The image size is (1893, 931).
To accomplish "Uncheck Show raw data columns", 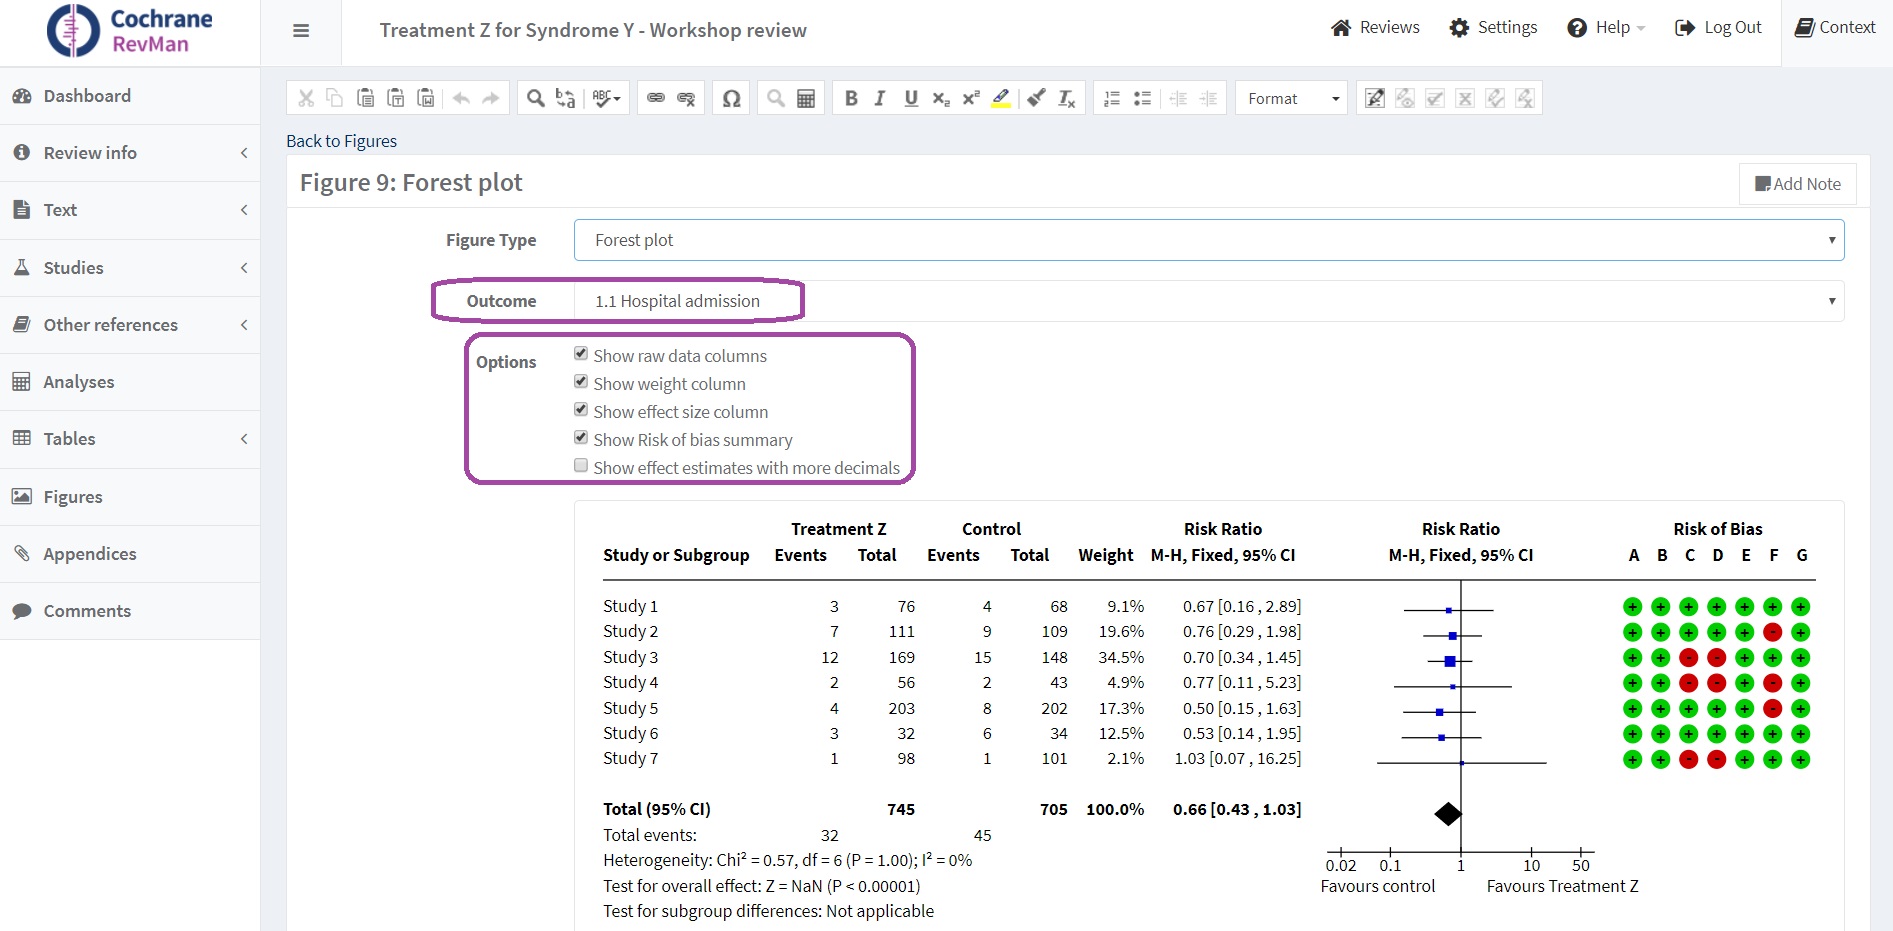I will pos(581,354).
